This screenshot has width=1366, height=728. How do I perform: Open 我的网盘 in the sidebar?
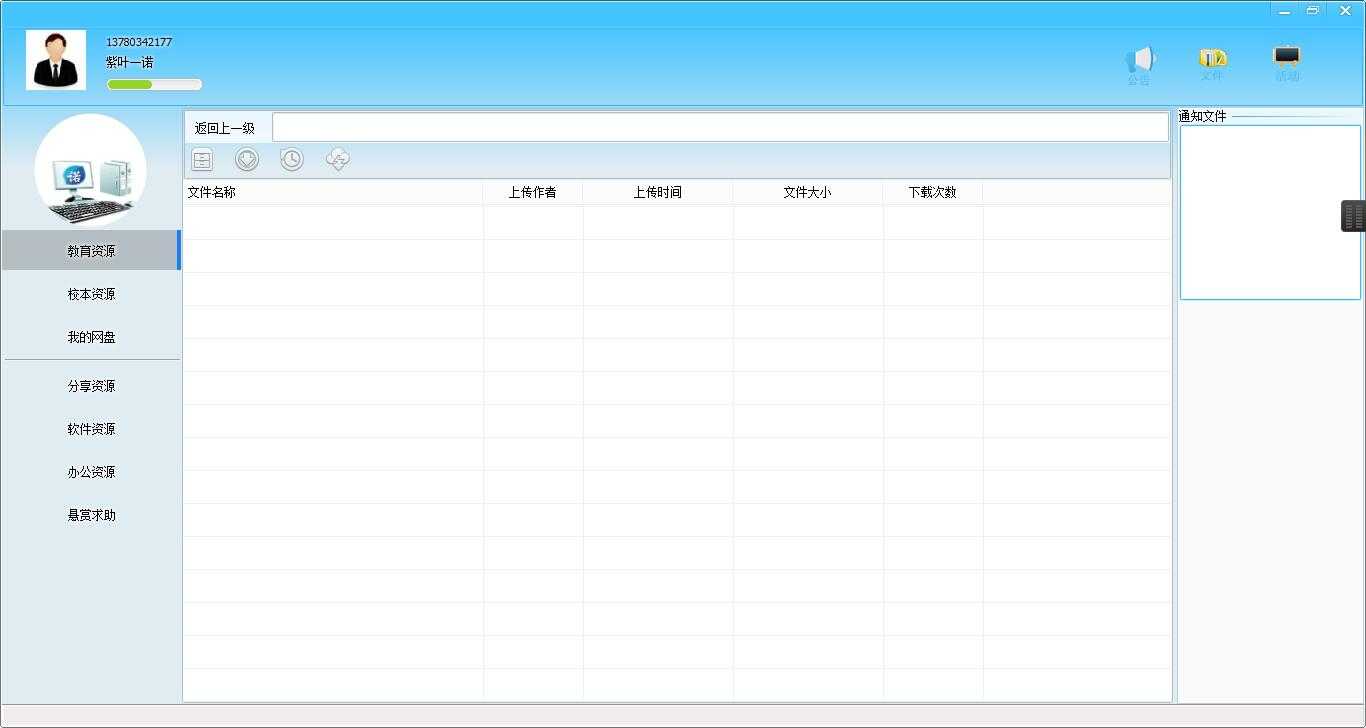point(91,337)
